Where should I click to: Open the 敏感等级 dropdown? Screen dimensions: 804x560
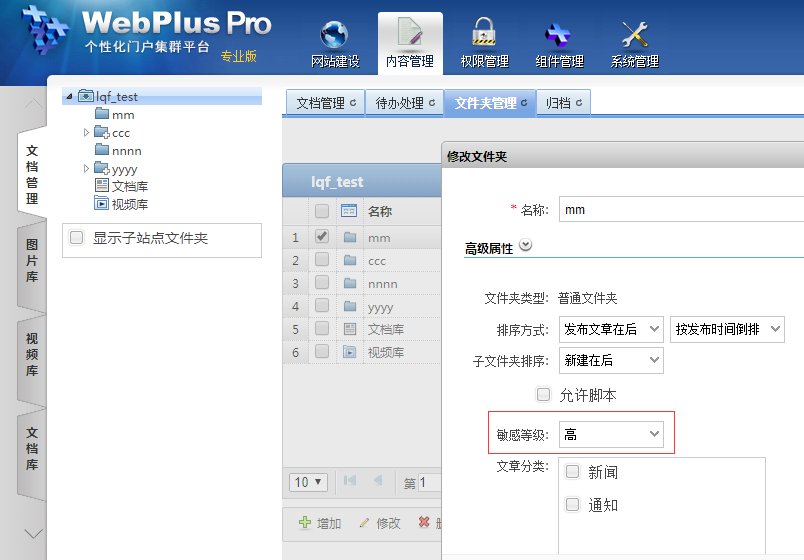pos(611,434)
